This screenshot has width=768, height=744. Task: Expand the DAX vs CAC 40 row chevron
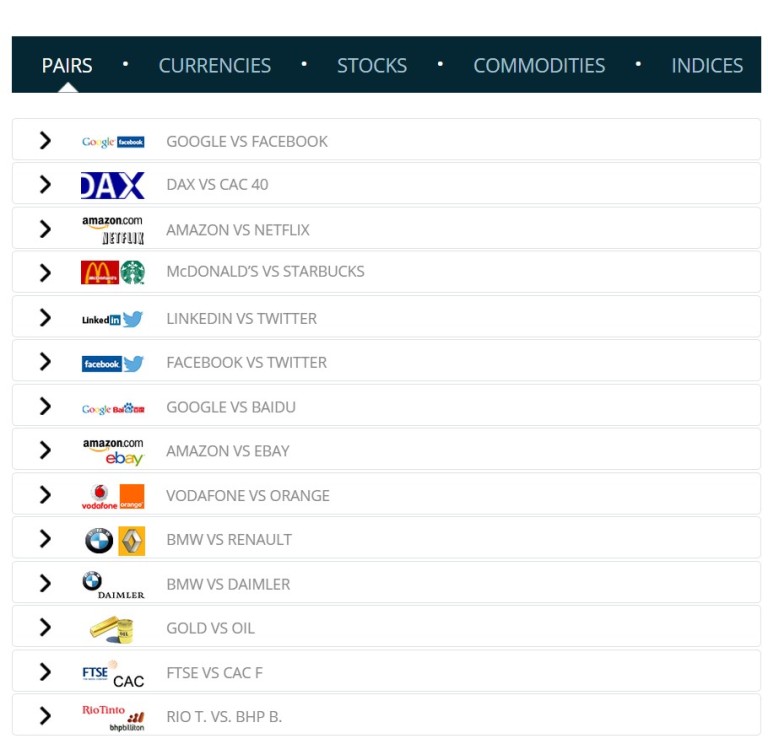(45, 185)
